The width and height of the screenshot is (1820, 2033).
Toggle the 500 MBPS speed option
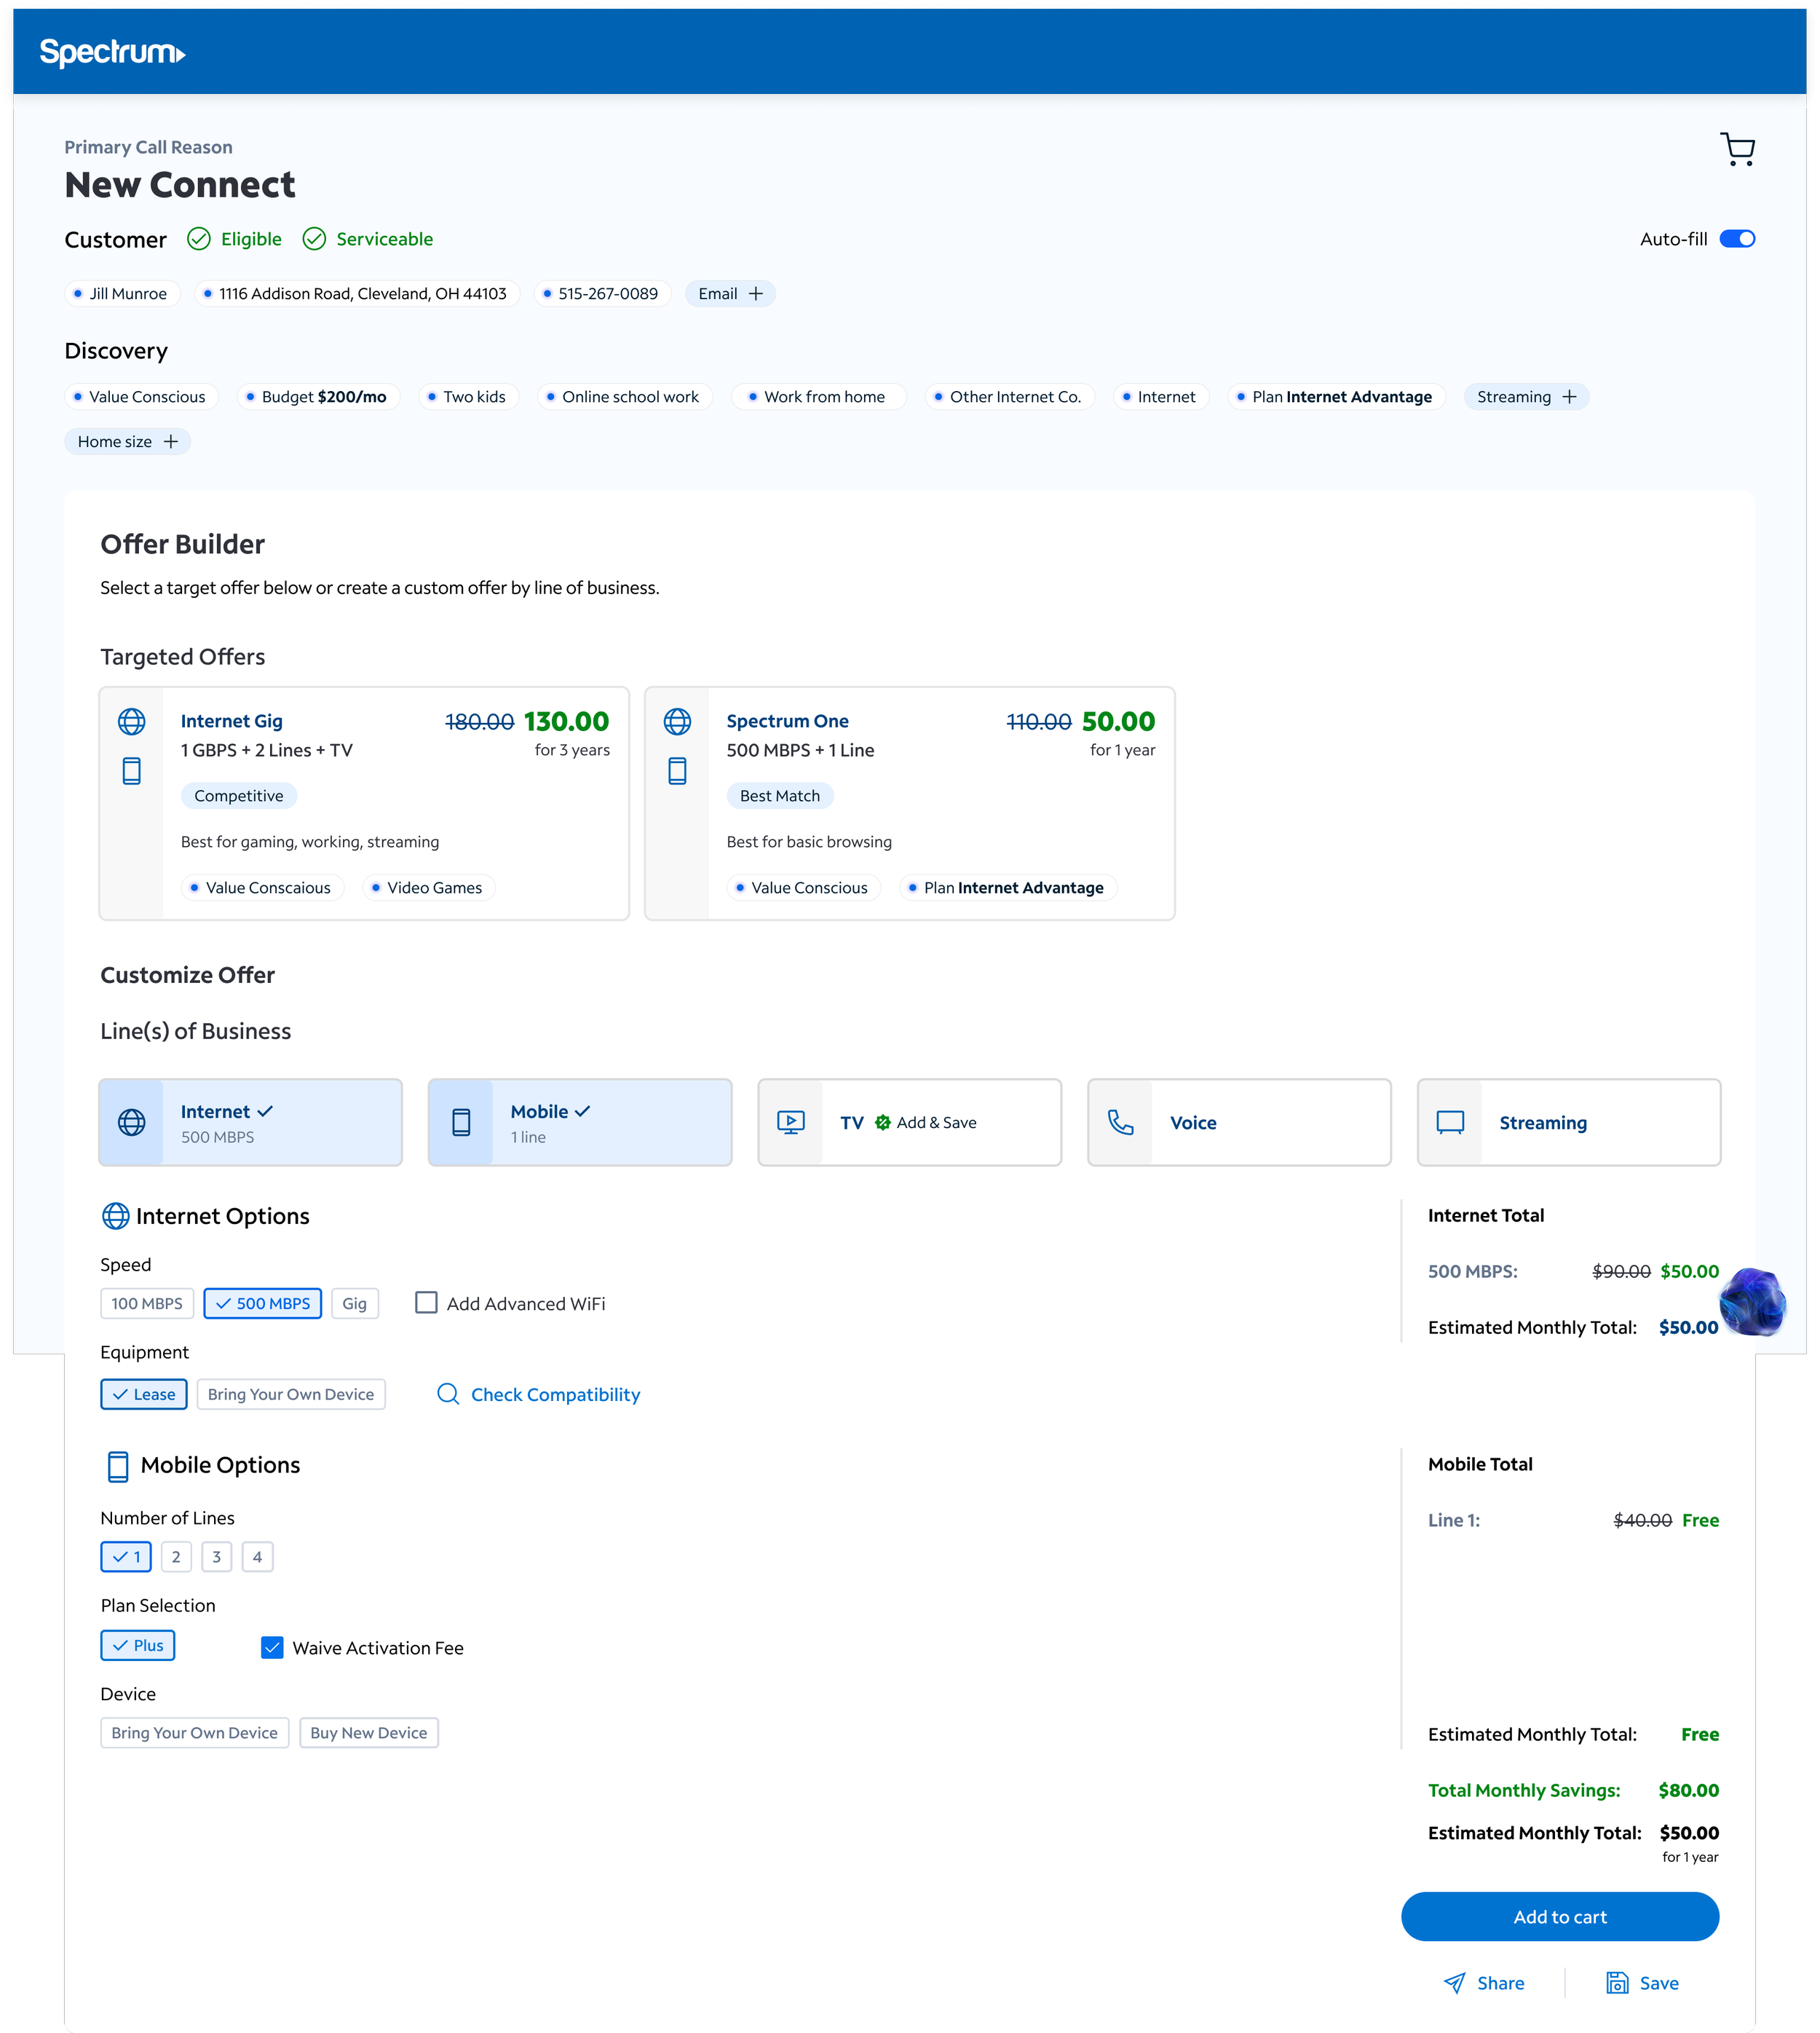coord(263,1303)
